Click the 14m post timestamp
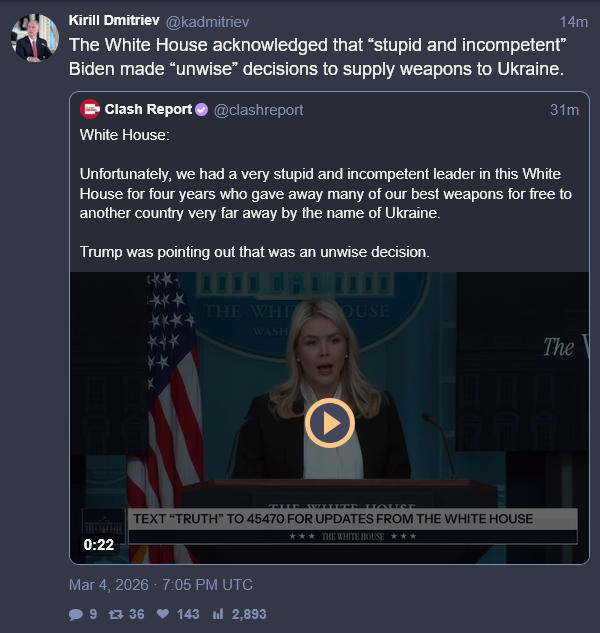Image resolution: width=600 pixels, height=633 pixels. 573,22
